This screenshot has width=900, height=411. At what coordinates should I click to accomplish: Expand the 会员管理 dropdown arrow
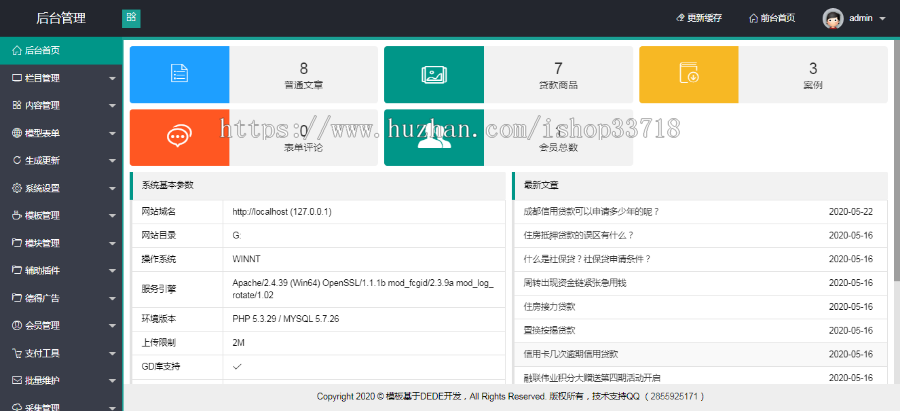tap(112, 326)
